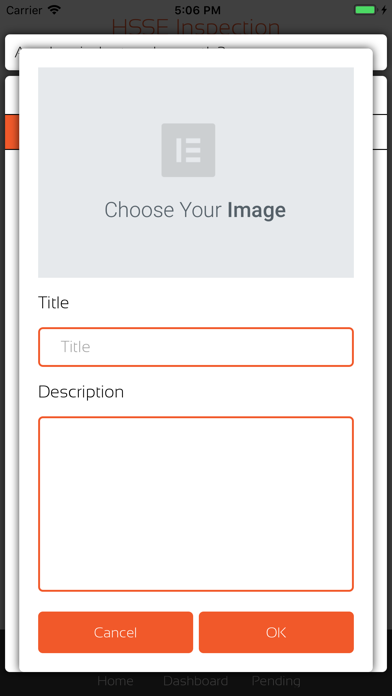Cancel the image dialog
The image size is (392, 696).
pyautogui.click(x=115, y=632)
